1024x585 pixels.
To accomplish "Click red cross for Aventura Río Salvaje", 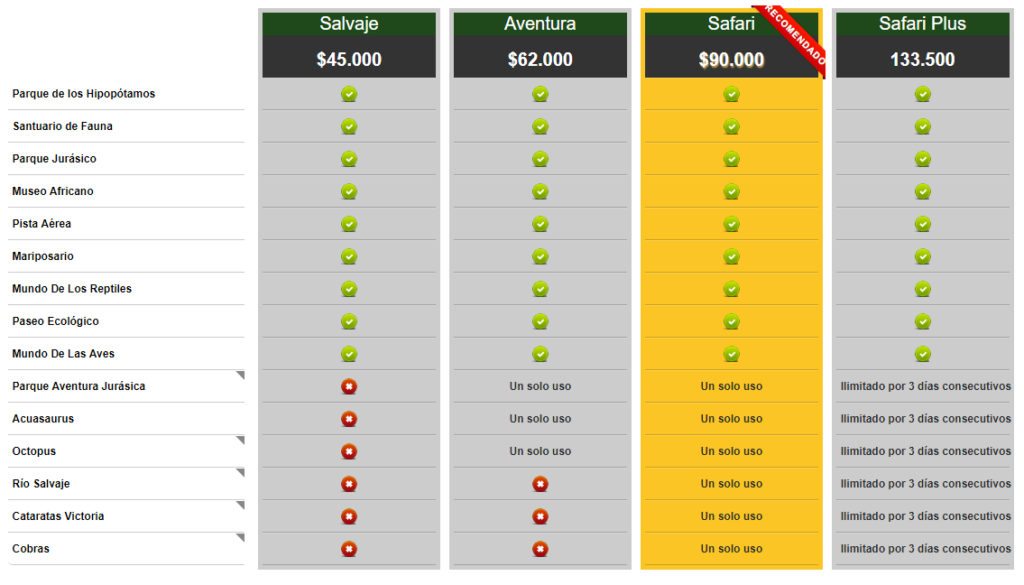I will click(x=540, y=484).
